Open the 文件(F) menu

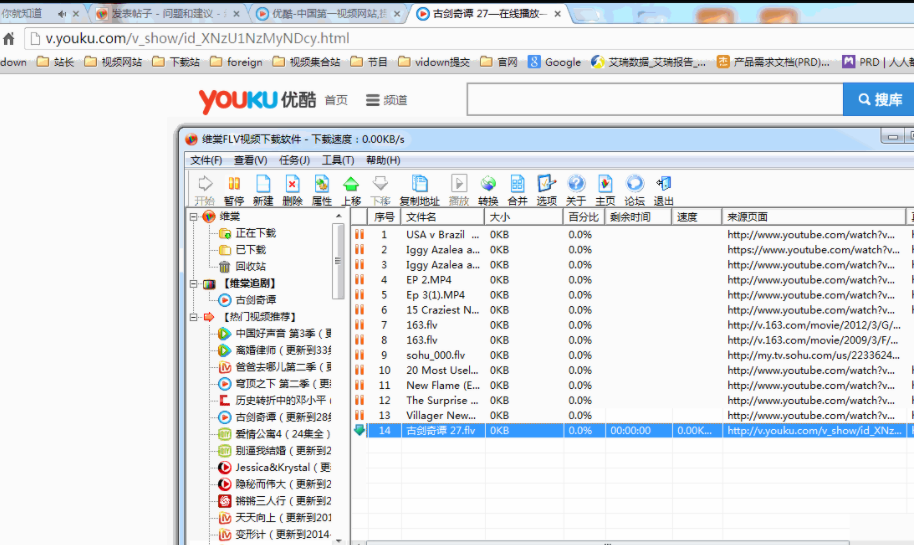pos(206,160)
